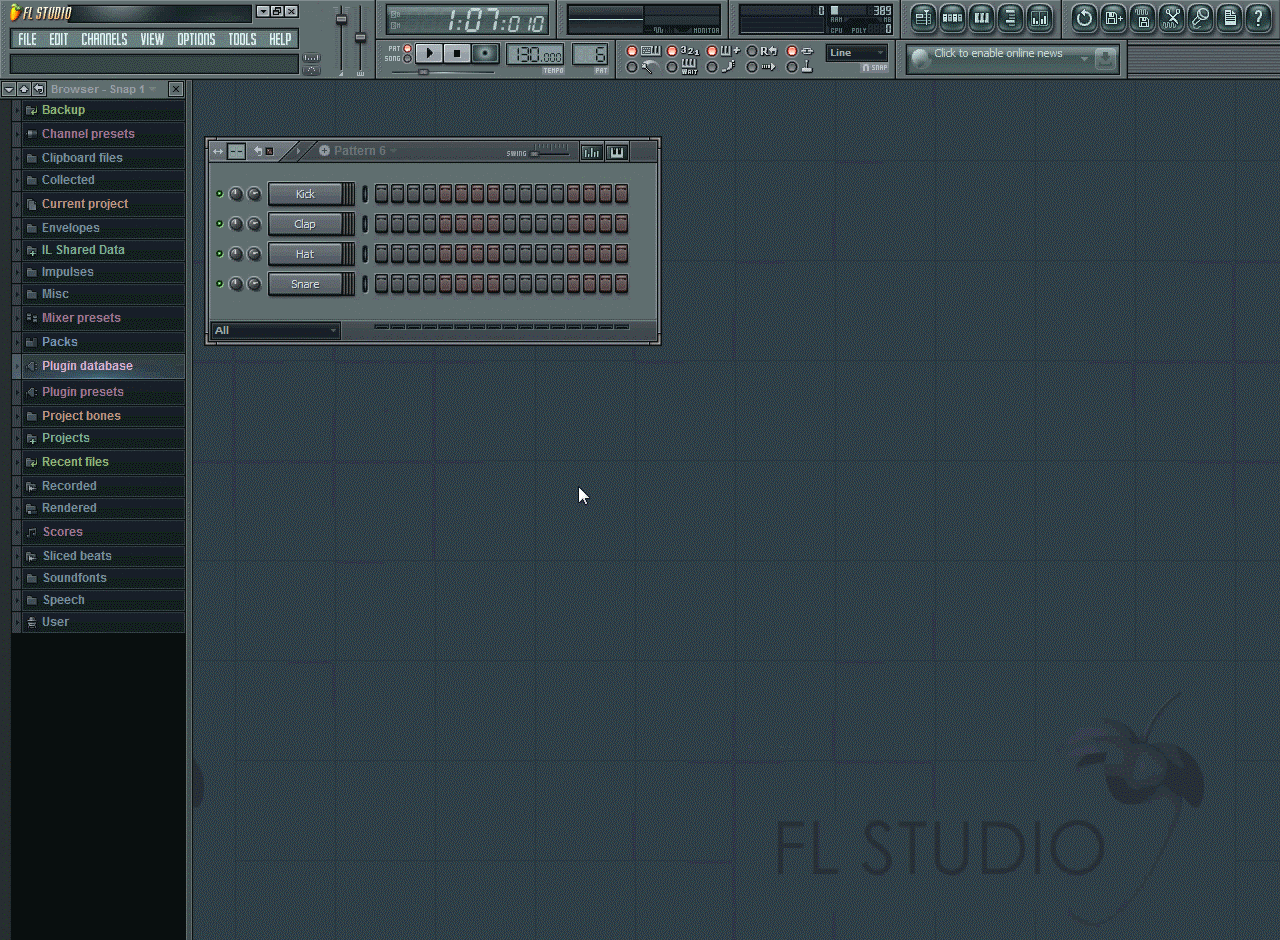Open the piano roll view icon

[981, 18]
